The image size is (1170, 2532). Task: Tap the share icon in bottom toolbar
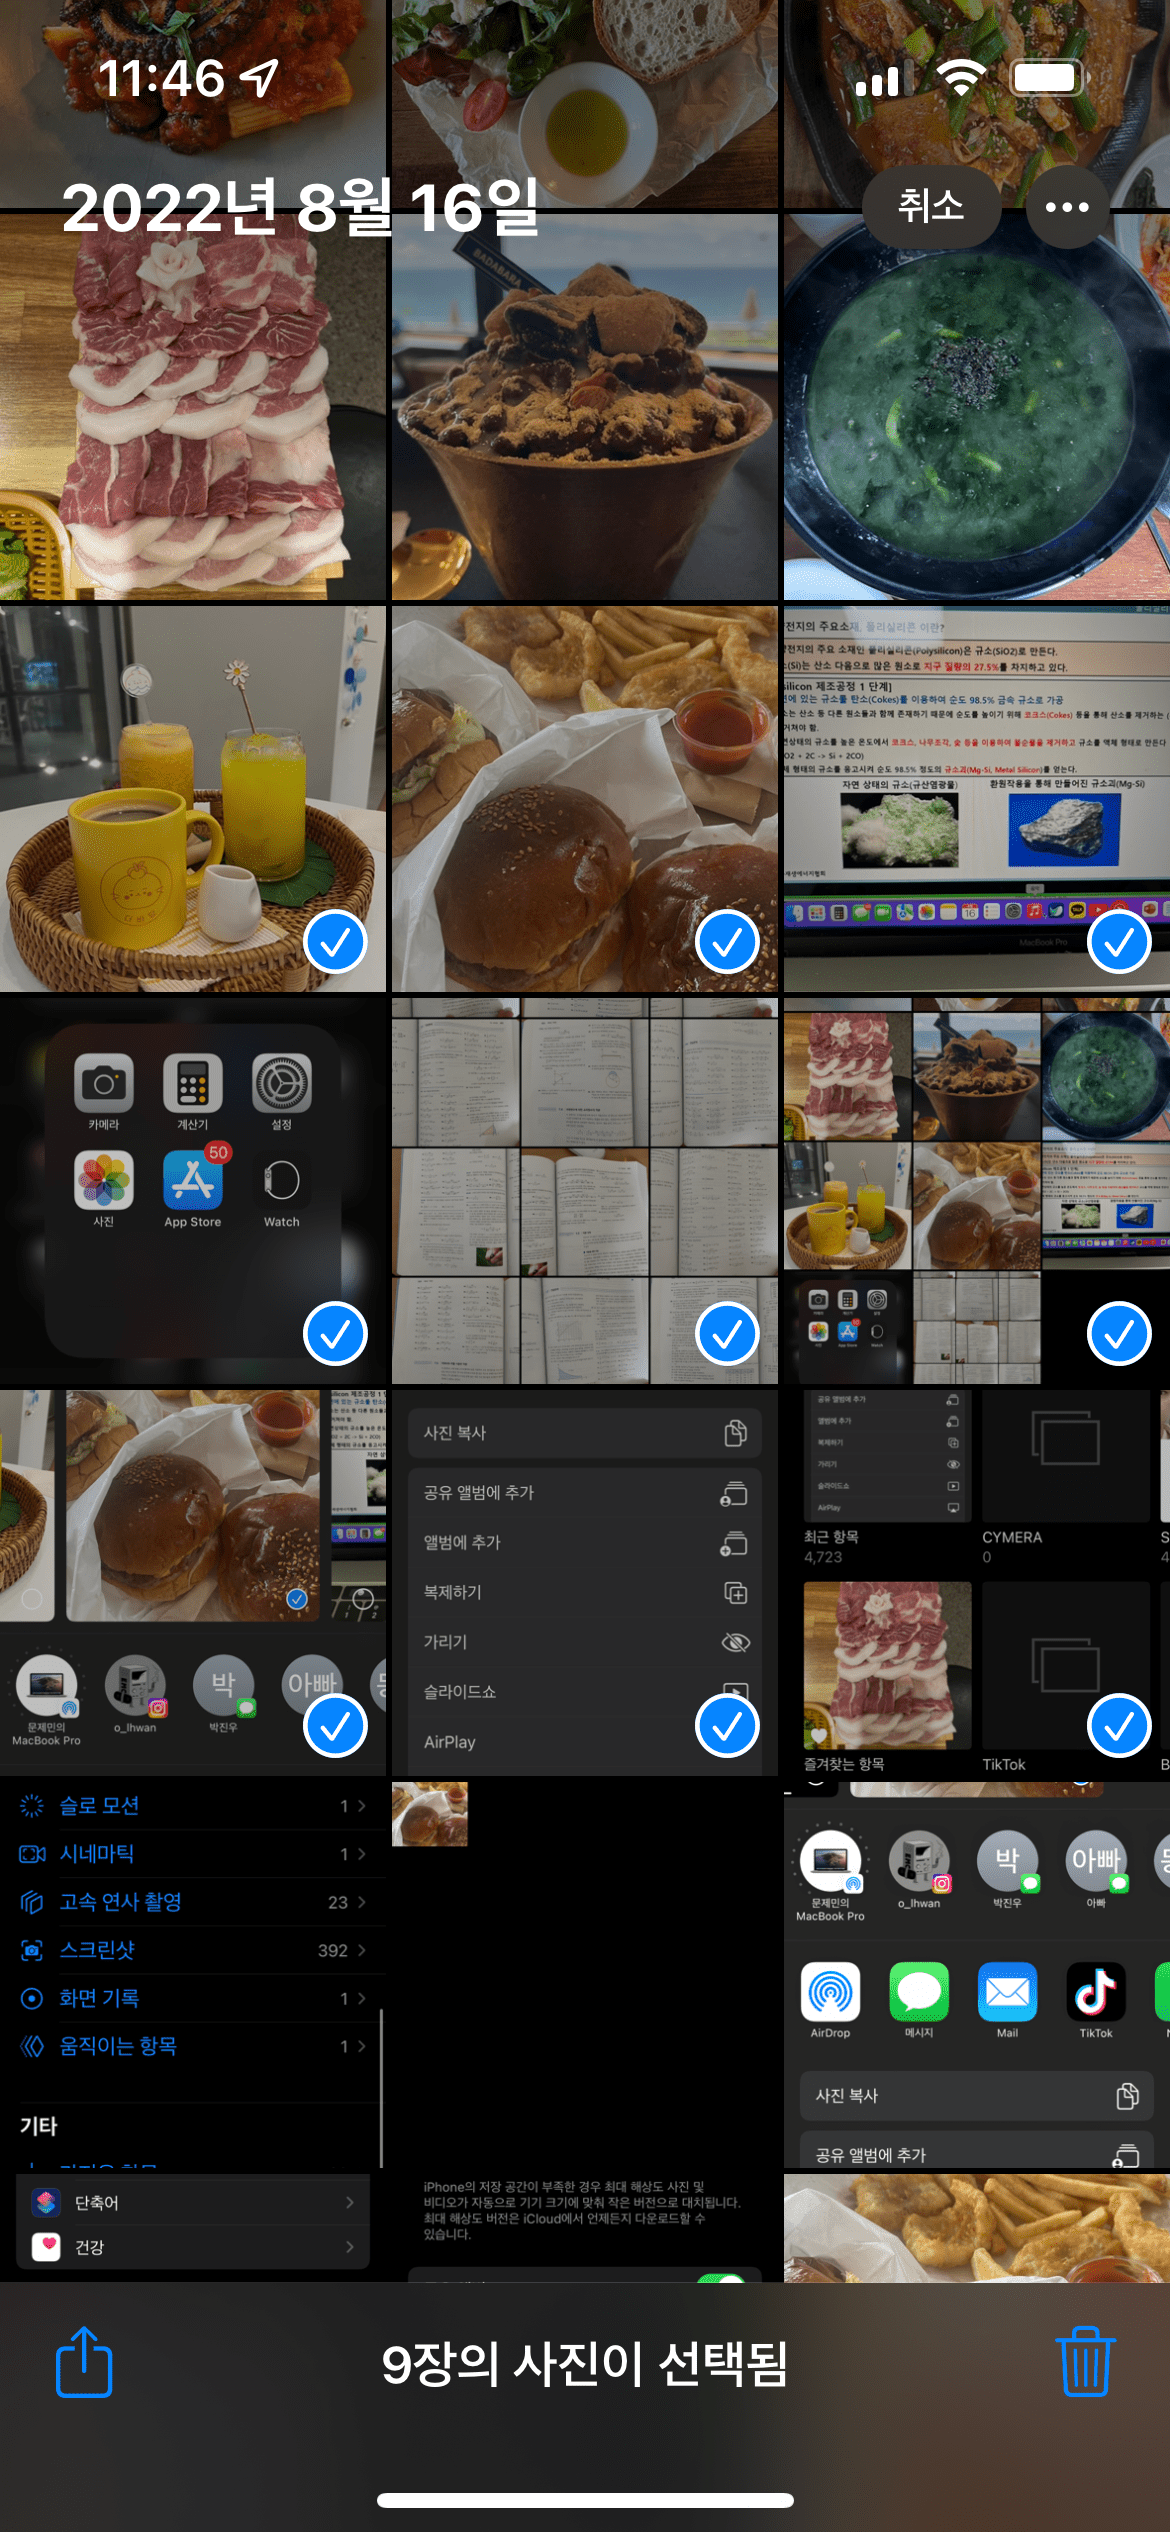click(84, 2362)
